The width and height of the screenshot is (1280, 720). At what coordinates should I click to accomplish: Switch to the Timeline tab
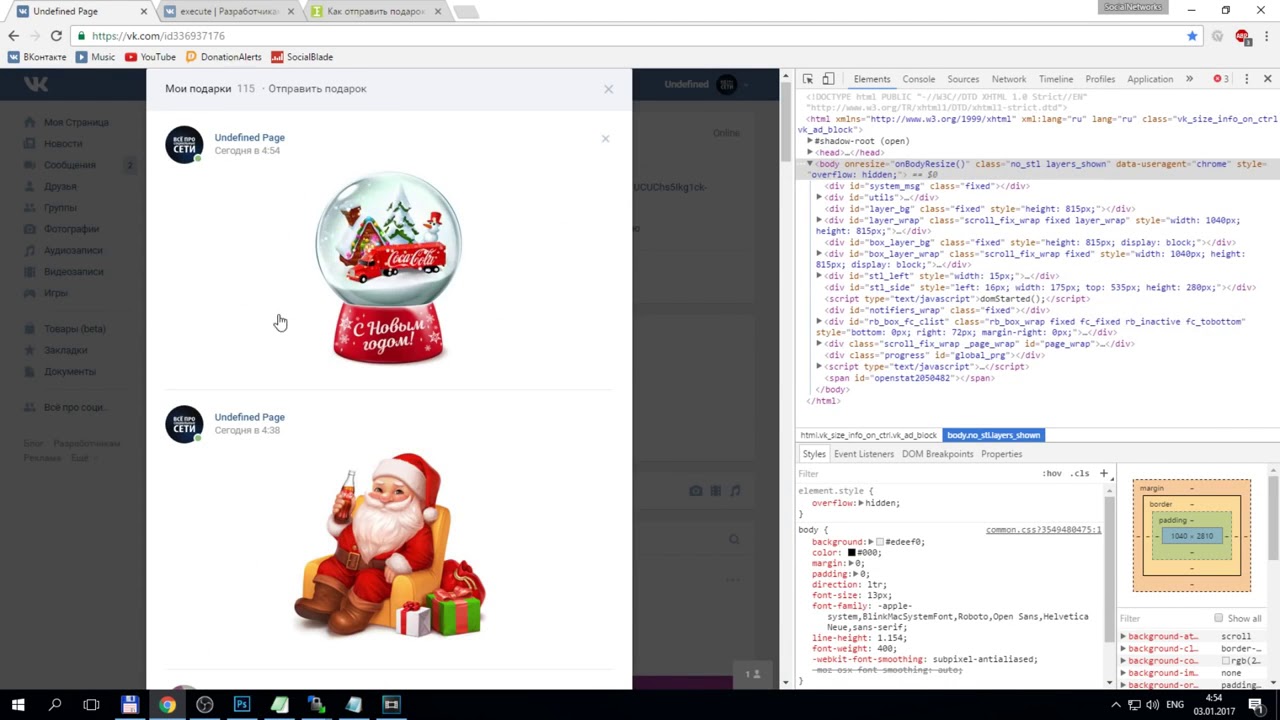[1056, 79]
